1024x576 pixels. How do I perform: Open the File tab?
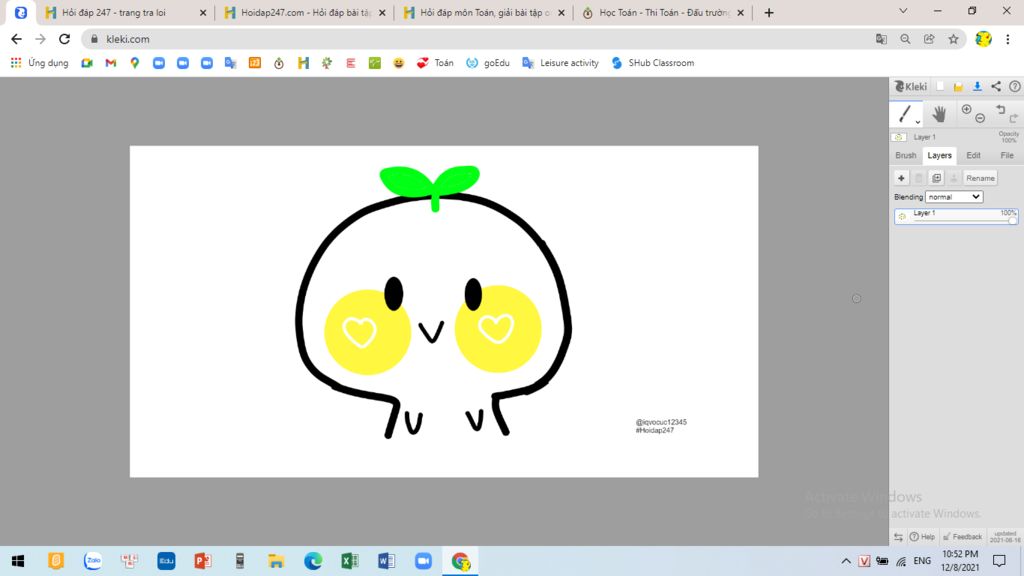(x=1006, y=155)
